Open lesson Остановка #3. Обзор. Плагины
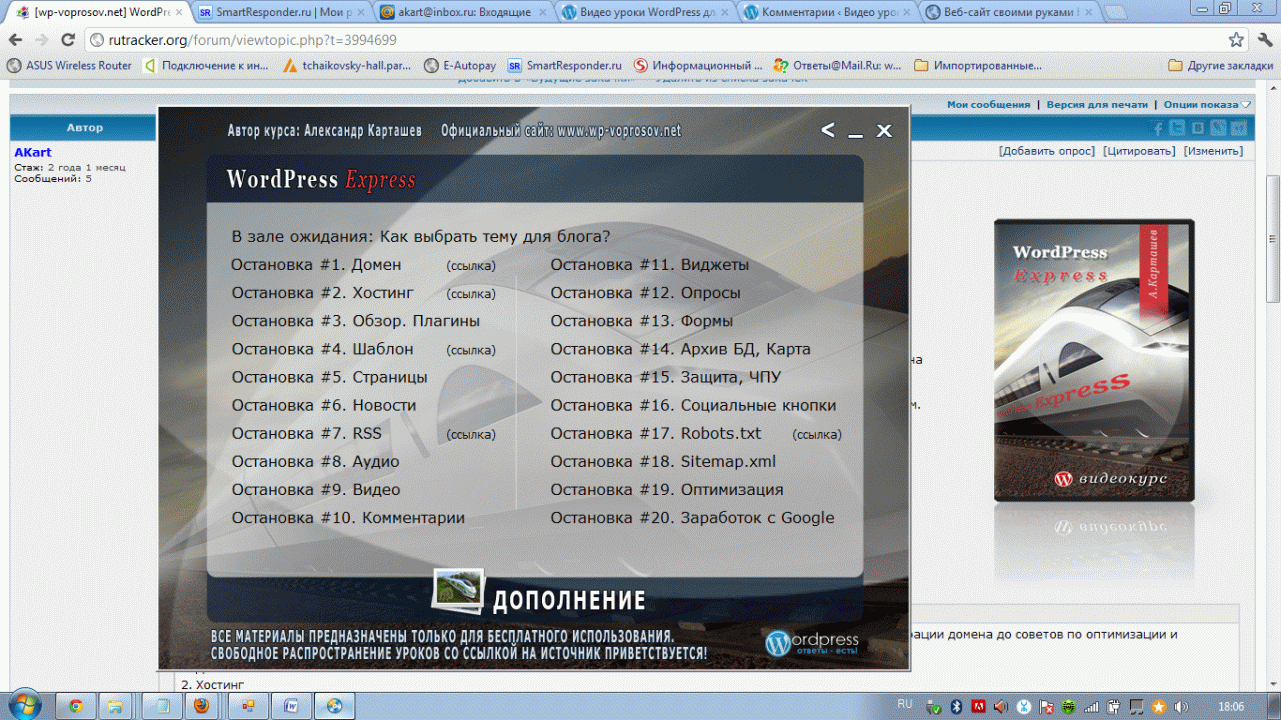This screenshot has height=720, width=1281. click(356, 321)
